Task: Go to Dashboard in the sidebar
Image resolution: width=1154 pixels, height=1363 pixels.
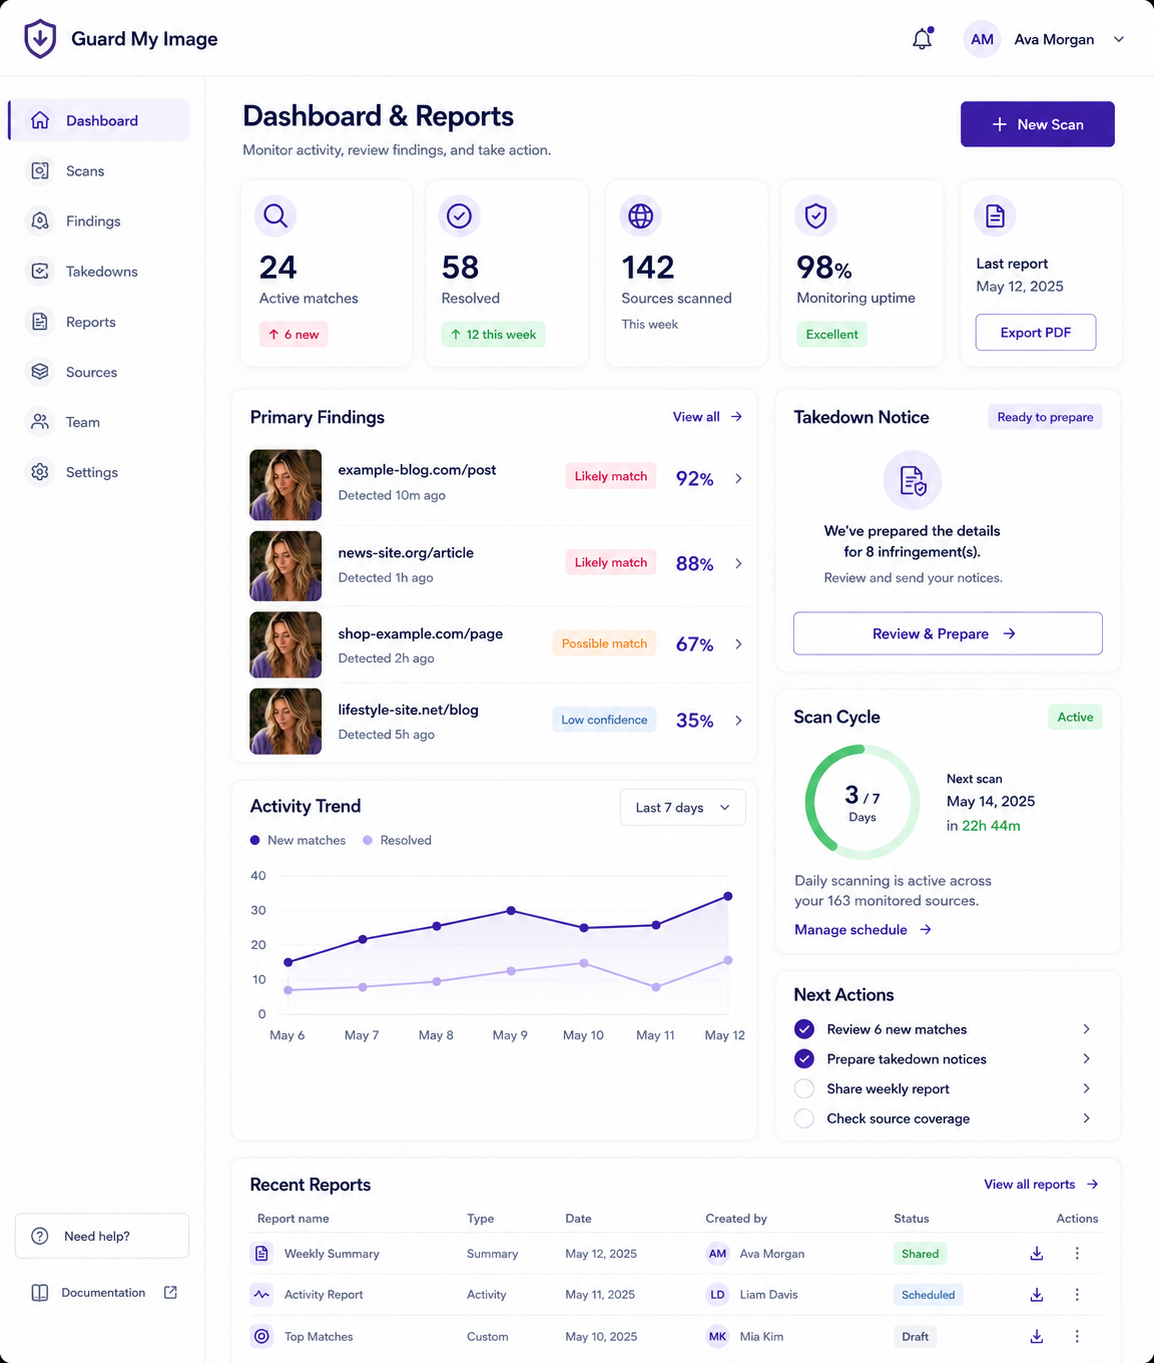Action: tap(98, 120)
